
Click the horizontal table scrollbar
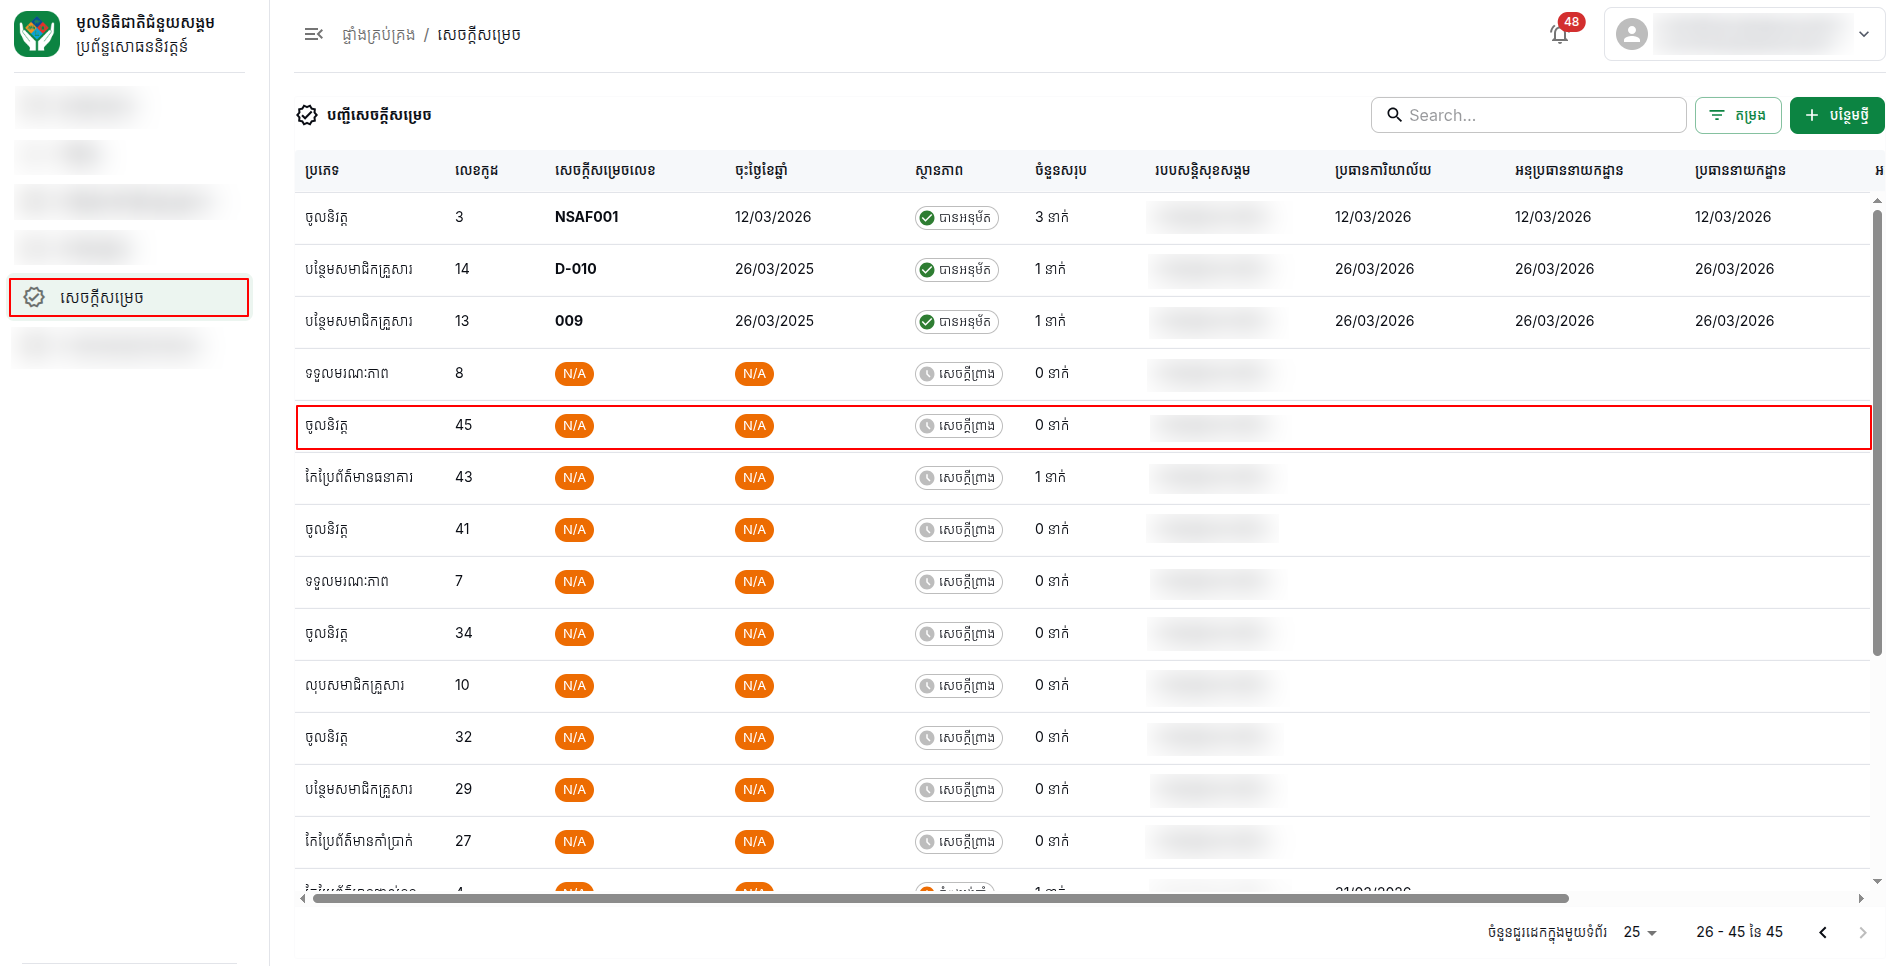tap(940, 898)
